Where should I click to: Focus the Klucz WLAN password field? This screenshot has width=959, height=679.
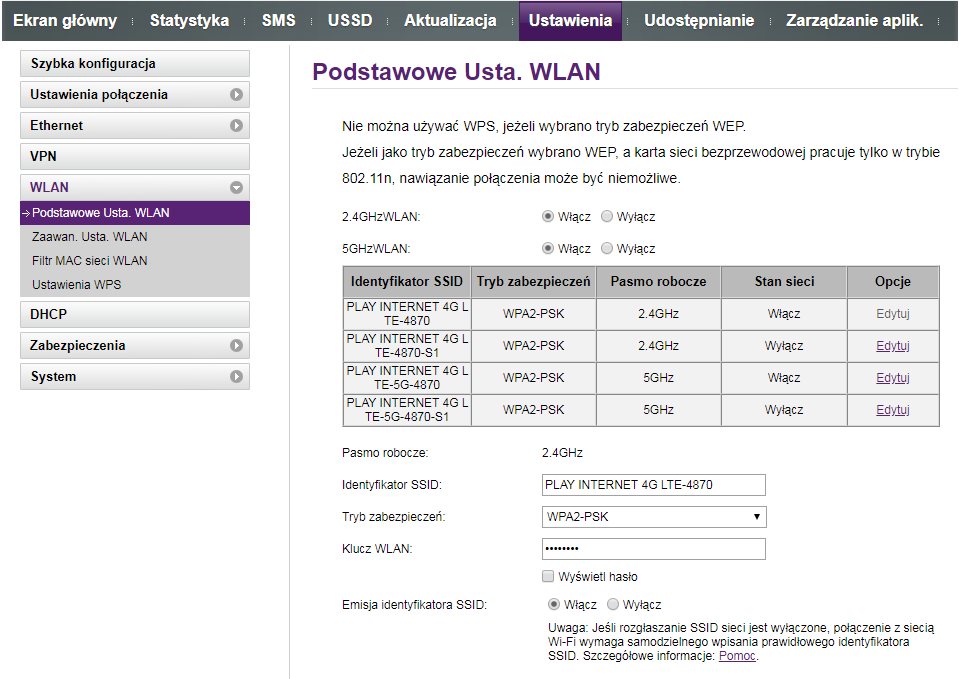[x=653, y=549]
